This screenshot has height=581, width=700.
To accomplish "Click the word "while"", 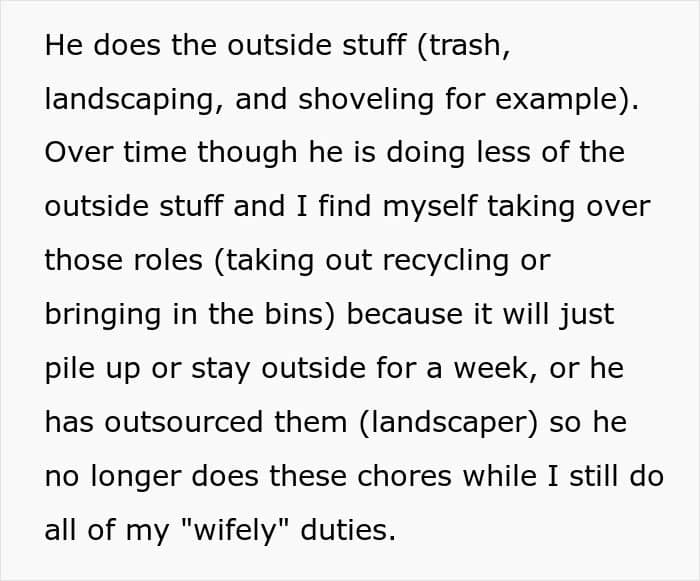I will pyautogui.click(x=500, y=477).
